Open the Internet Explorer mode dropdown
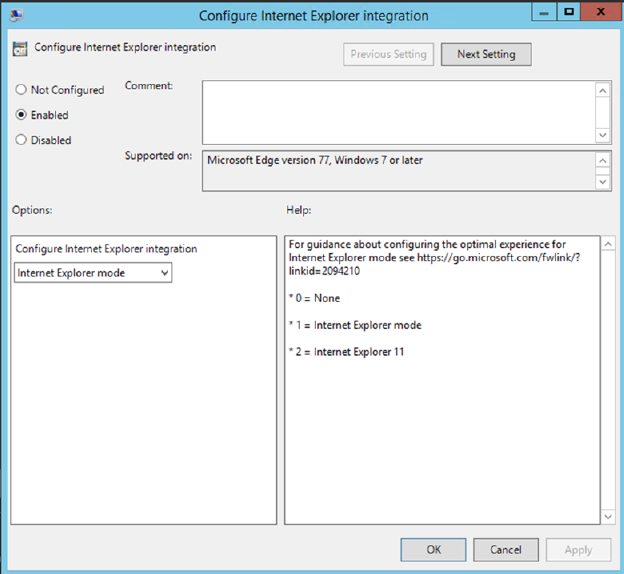This screenshot has width=624, height=574. click(x=93, y=273)
